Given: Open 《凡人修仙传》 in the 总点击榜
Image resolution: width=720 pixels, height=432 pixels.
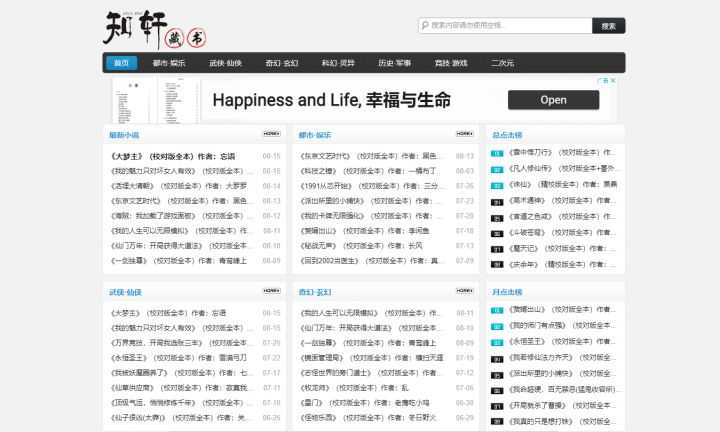Looking at the screenshot, I should (562, 168).
